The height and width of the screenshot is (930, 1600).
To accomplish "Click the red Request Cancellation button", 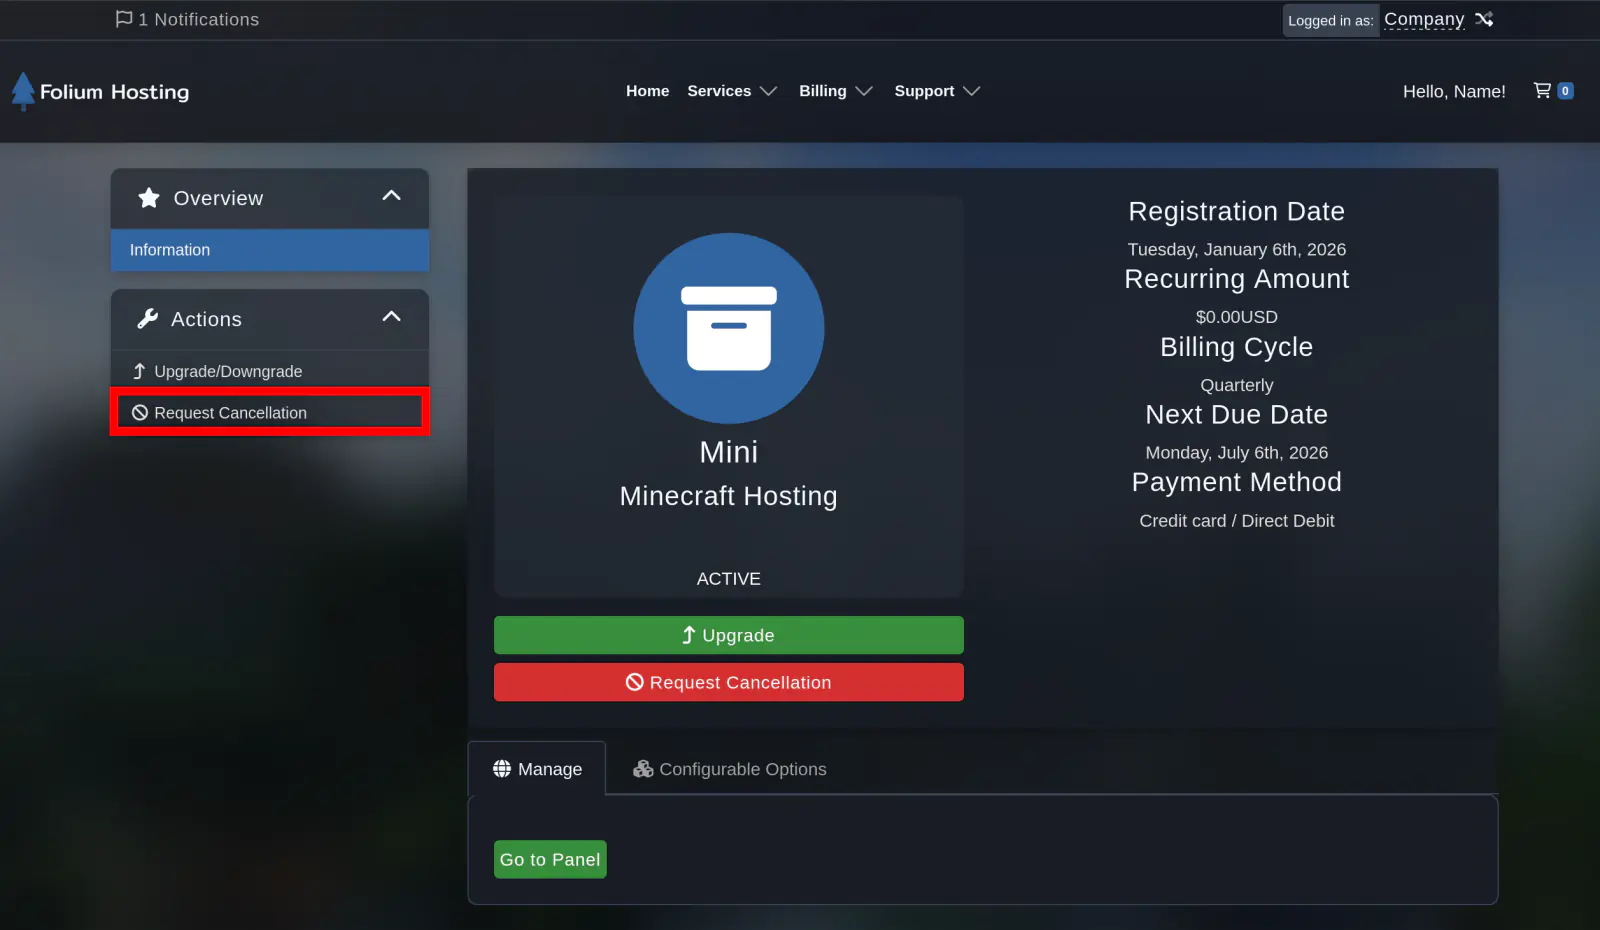I will (728, 682).
